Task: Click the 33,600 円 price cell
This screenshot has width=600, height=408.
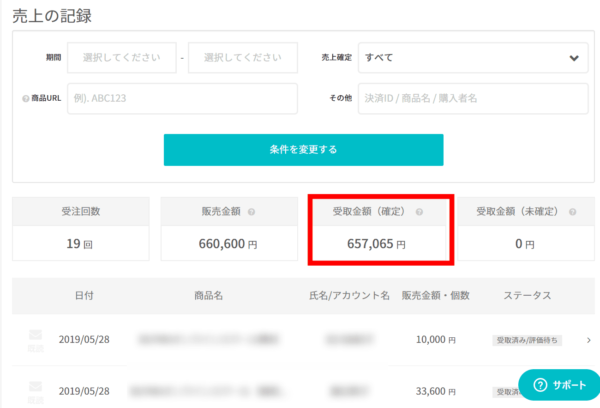Action: [x=436, y=391]
